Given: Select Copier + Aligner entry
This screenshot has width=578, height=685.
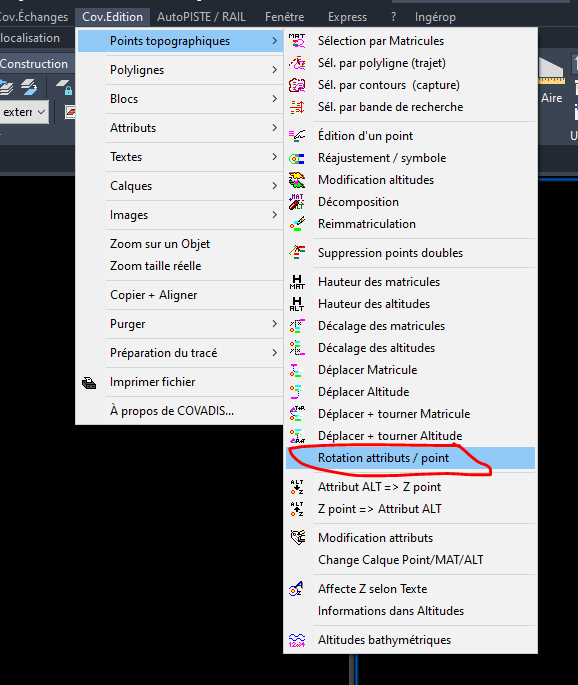Looking at the screenshot, I should coord(154,295).
